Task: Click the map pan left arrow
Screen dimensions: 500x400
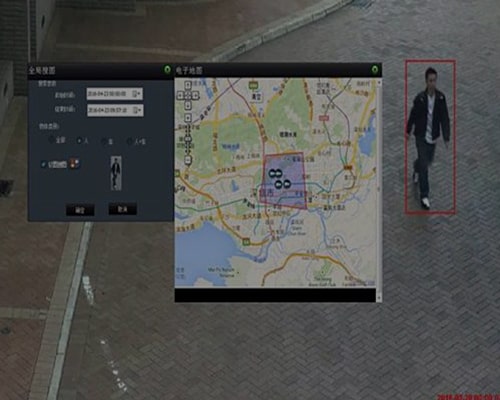Action: (180, 95)
